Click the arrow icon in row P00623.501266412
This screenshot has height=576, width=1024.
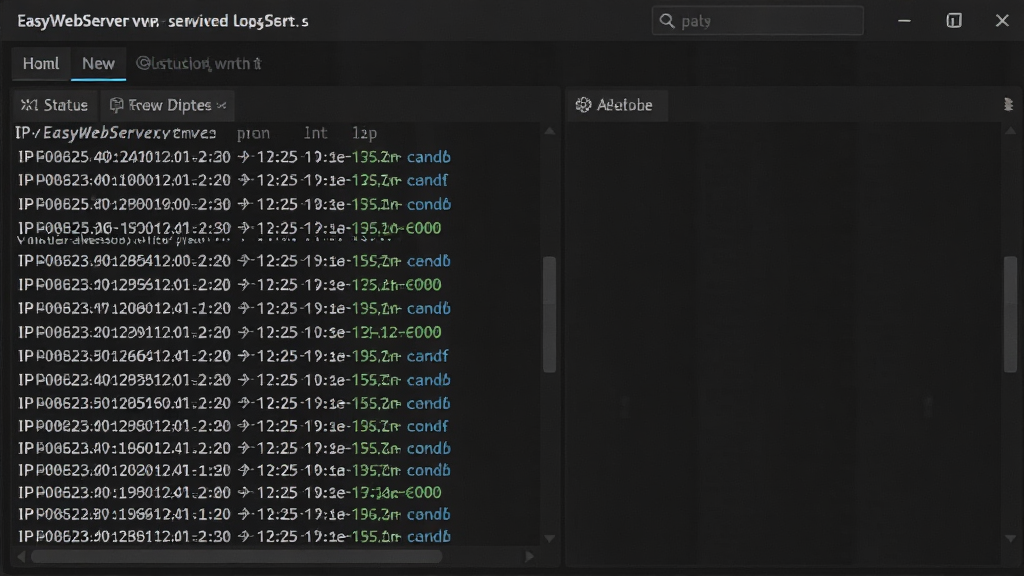244,356
